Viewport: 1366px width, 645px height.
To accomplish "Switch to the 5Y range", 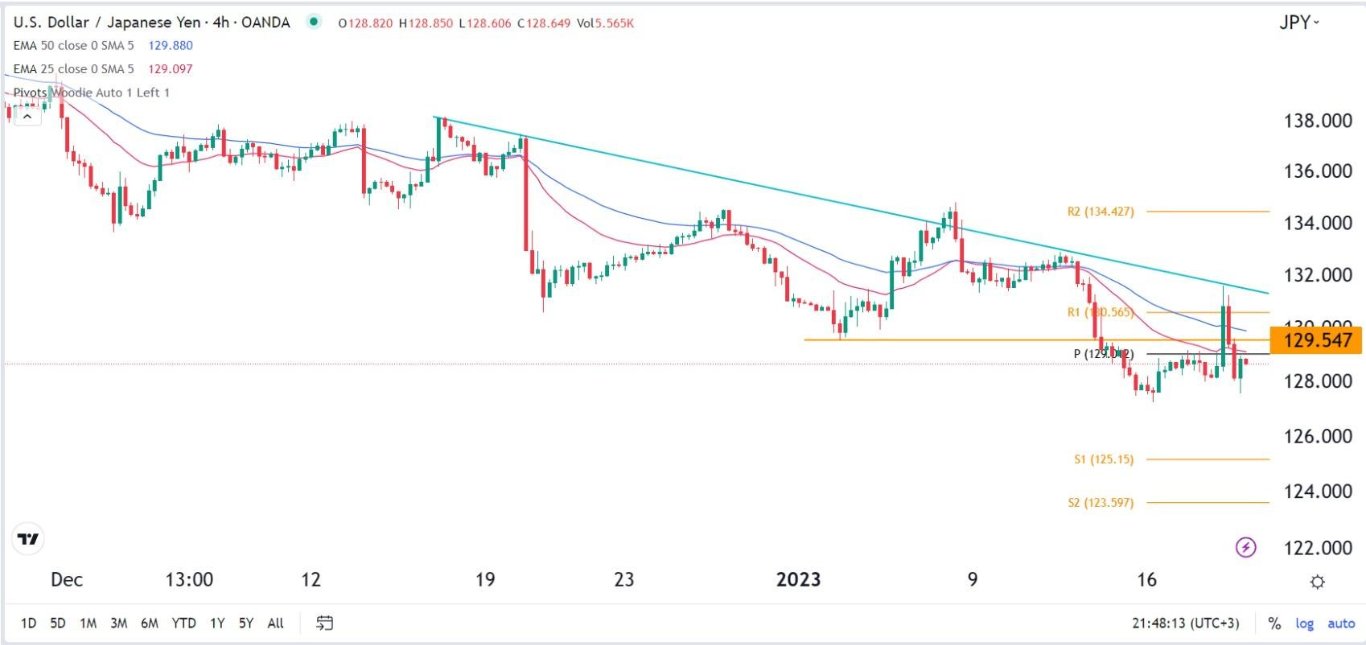I will tap(246, 623).
